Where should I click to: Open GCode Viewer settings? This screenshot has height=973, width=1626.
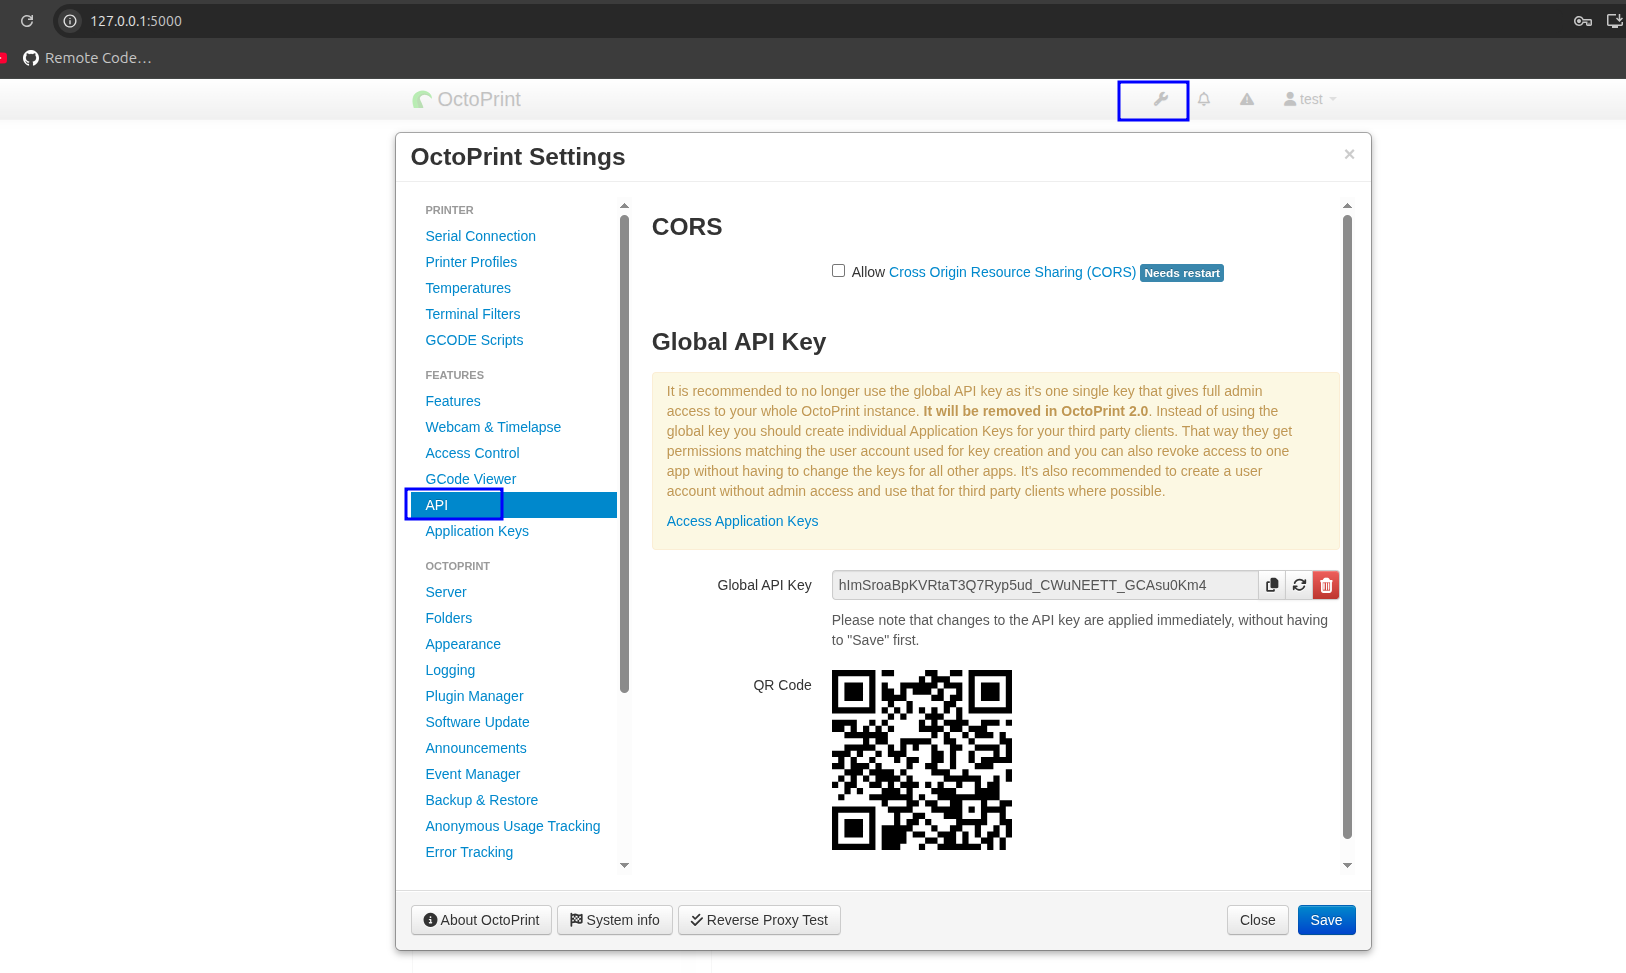coord(471,479)
